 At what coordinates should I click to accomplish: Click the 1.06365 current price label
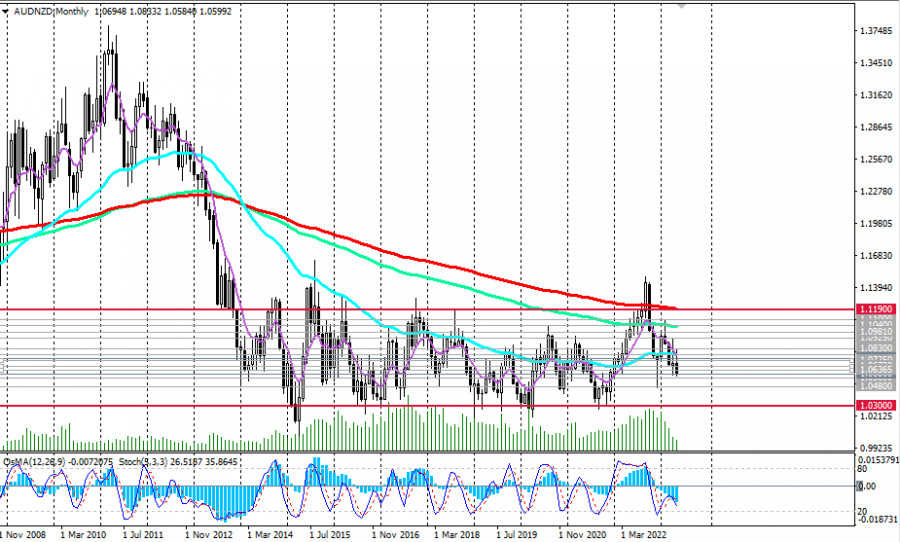coord(874,369)
